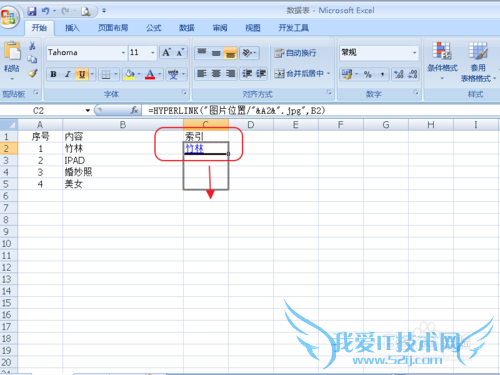
Task: Click the Select All corner button
Action: (9, 125)
